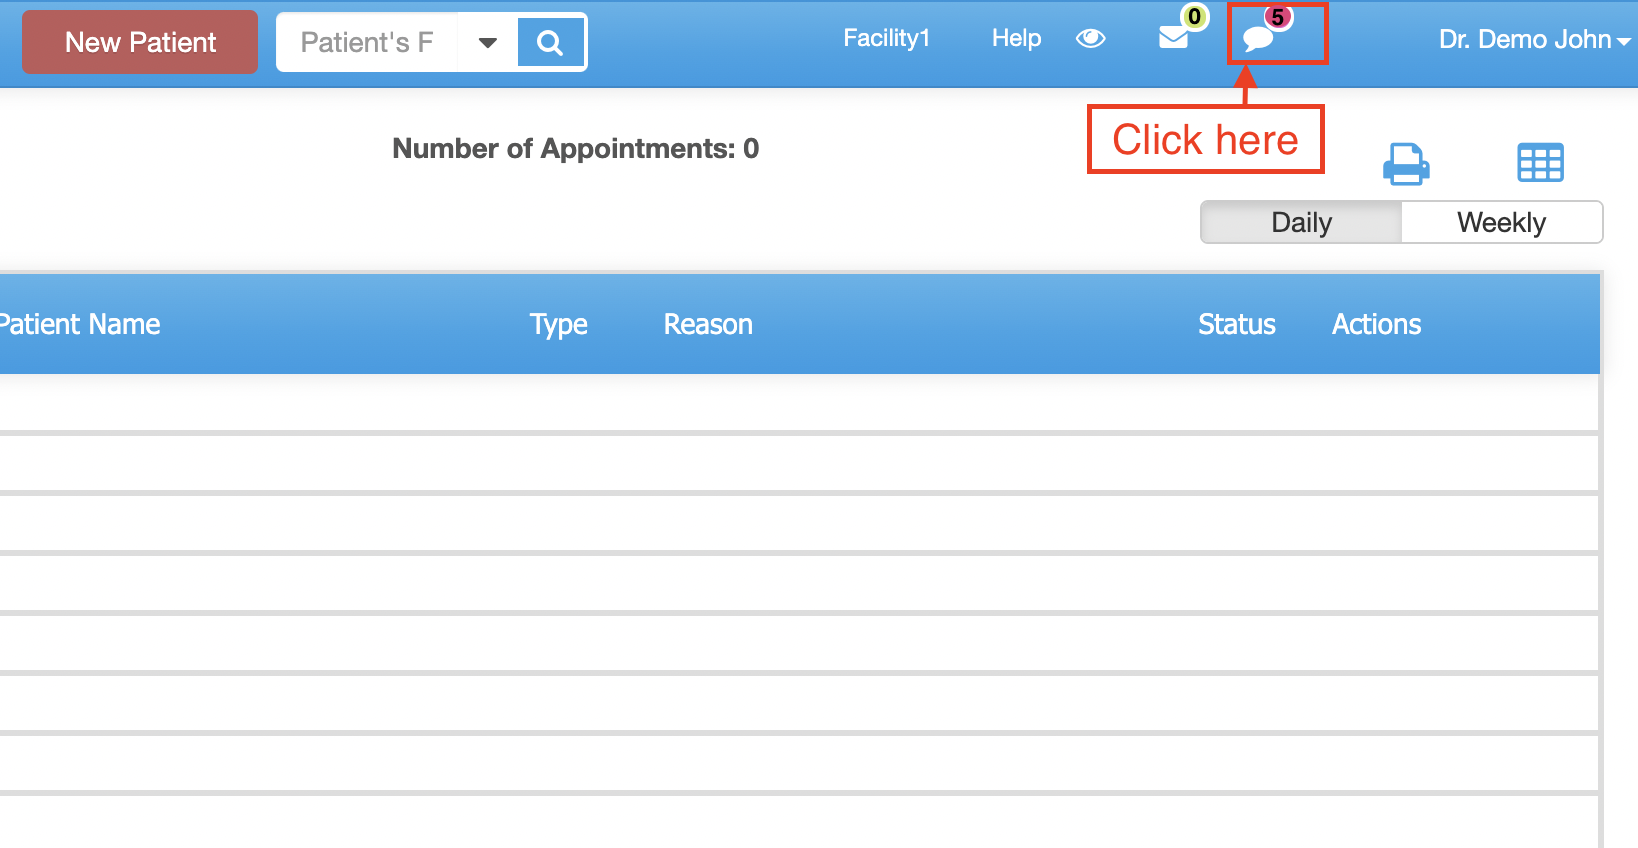This screenshot has height=848, width=1638.
Task: Open the Facility1 menu item
Action: pyautogui.click(x=886, y=38)
